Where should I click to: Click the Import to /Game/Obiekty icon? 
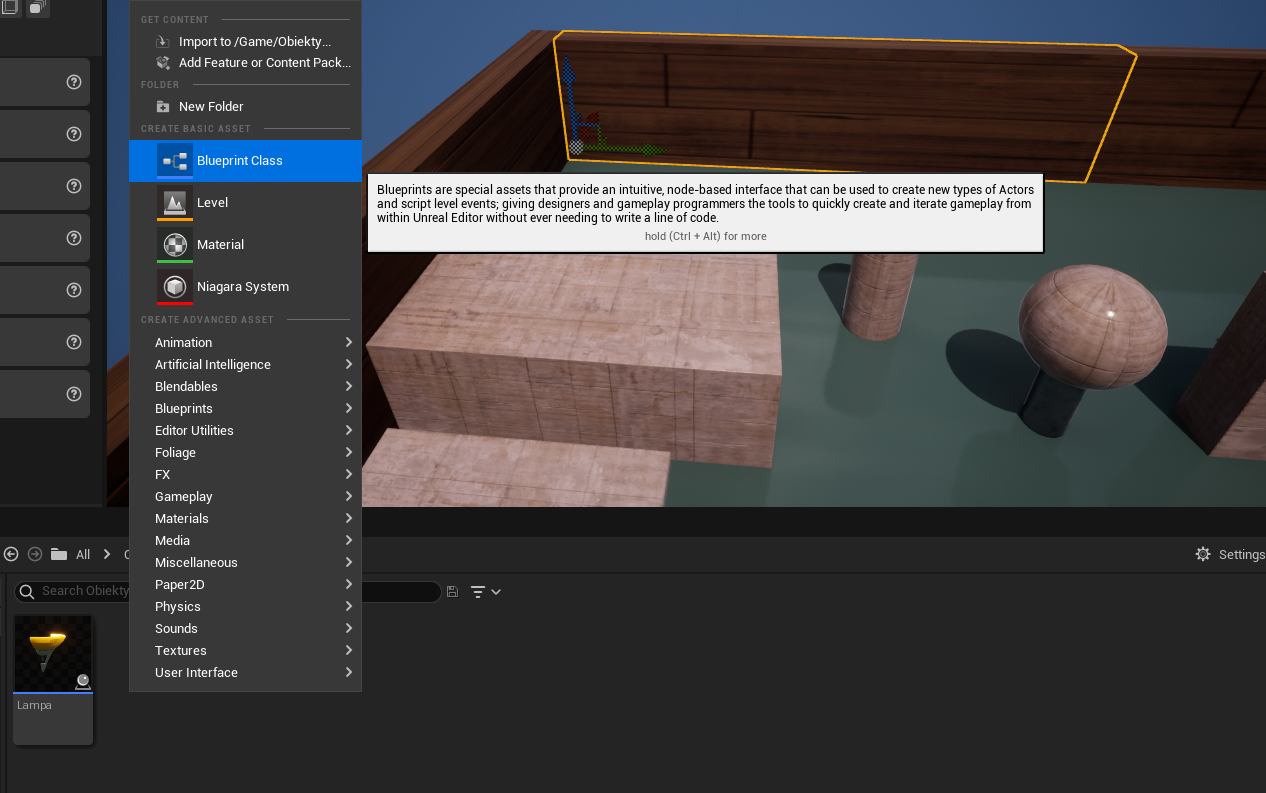163,42
